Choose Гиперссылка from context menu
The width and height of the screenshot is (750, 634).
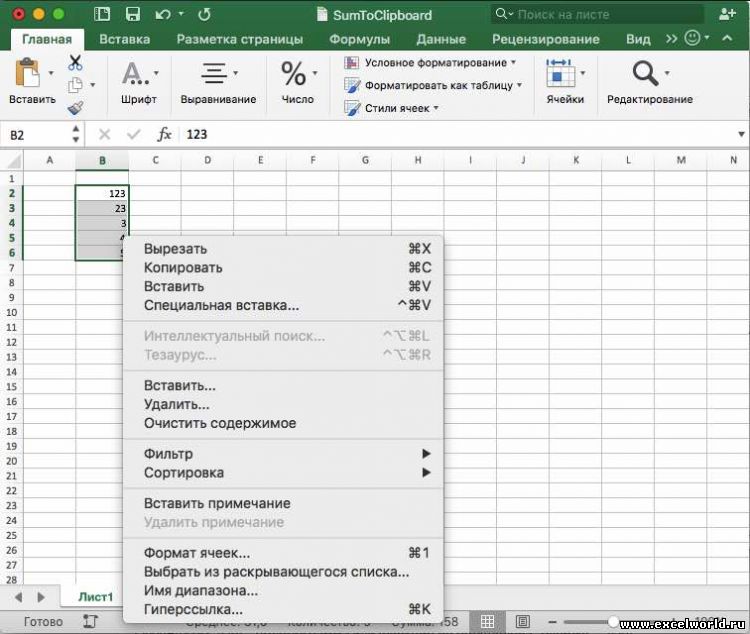(283, 610)
